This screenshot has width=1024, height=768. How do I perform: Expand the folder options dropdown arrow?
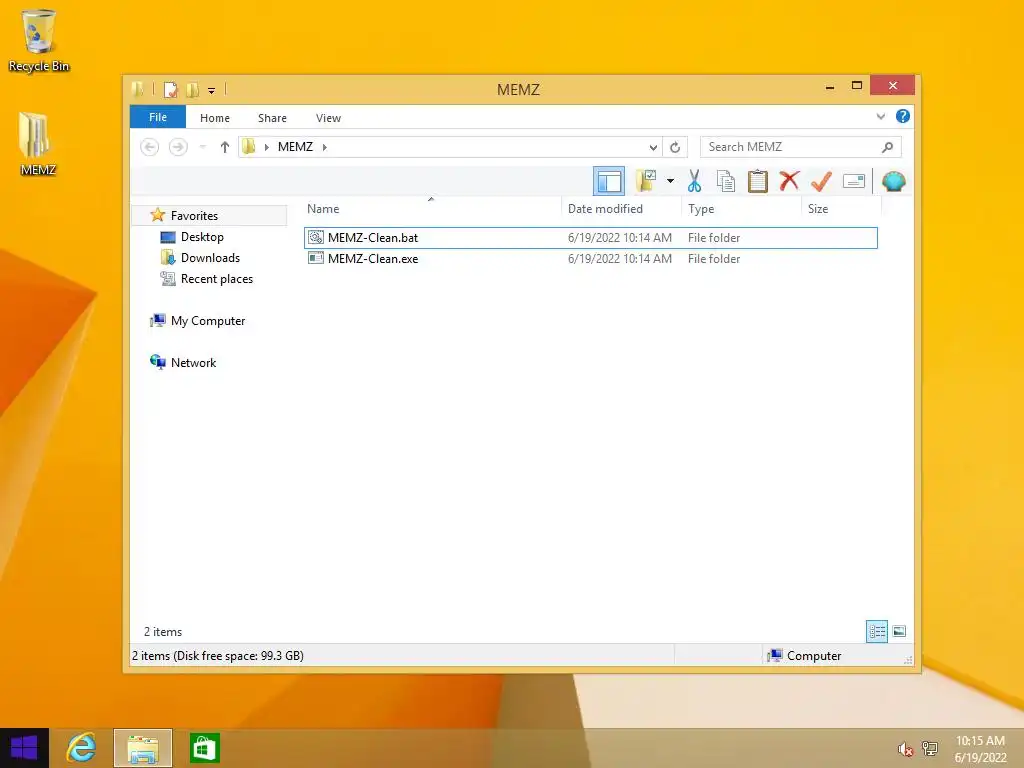coord(670,181)
